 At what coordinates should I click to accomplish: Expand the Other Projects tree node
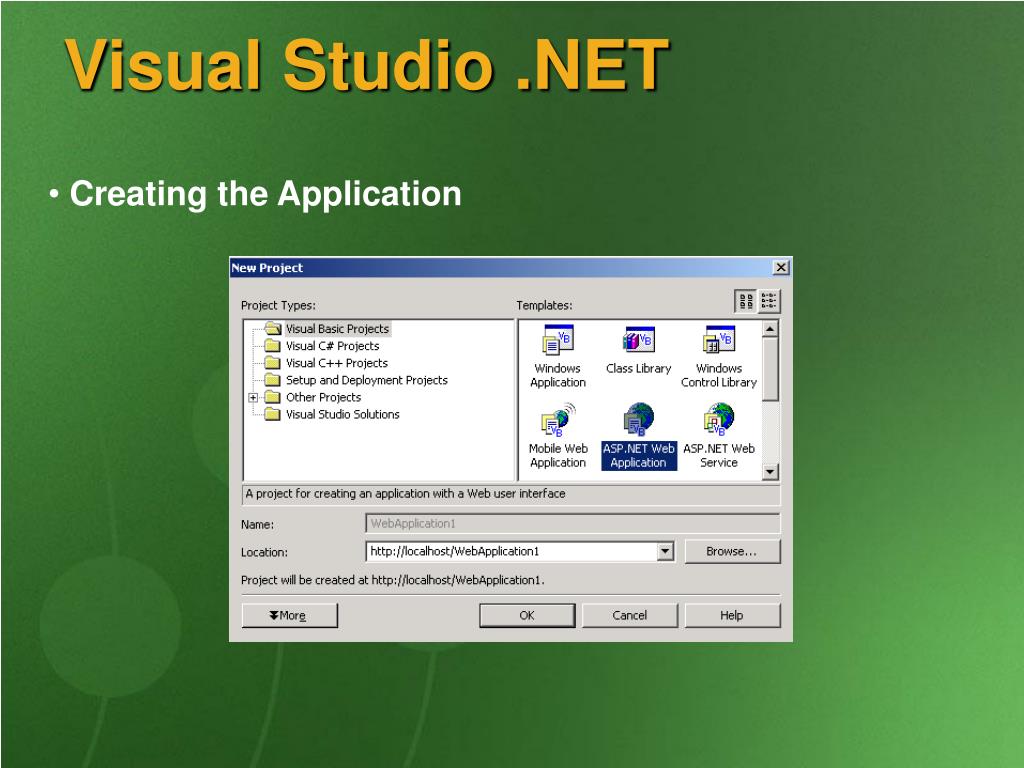click(253, 397)
